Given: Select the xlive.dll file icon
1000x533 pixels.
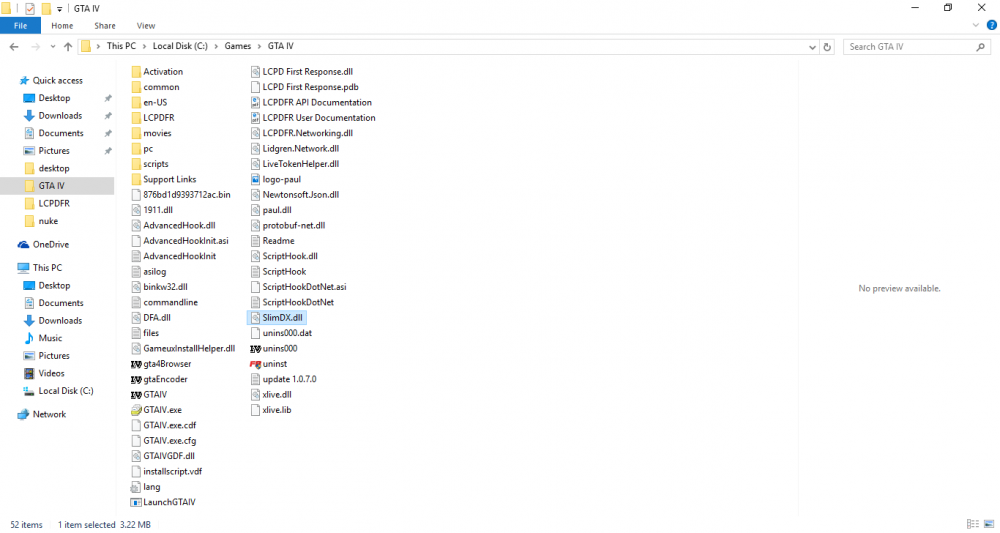Looking at the screenshot, I should [x=255, y=395].
